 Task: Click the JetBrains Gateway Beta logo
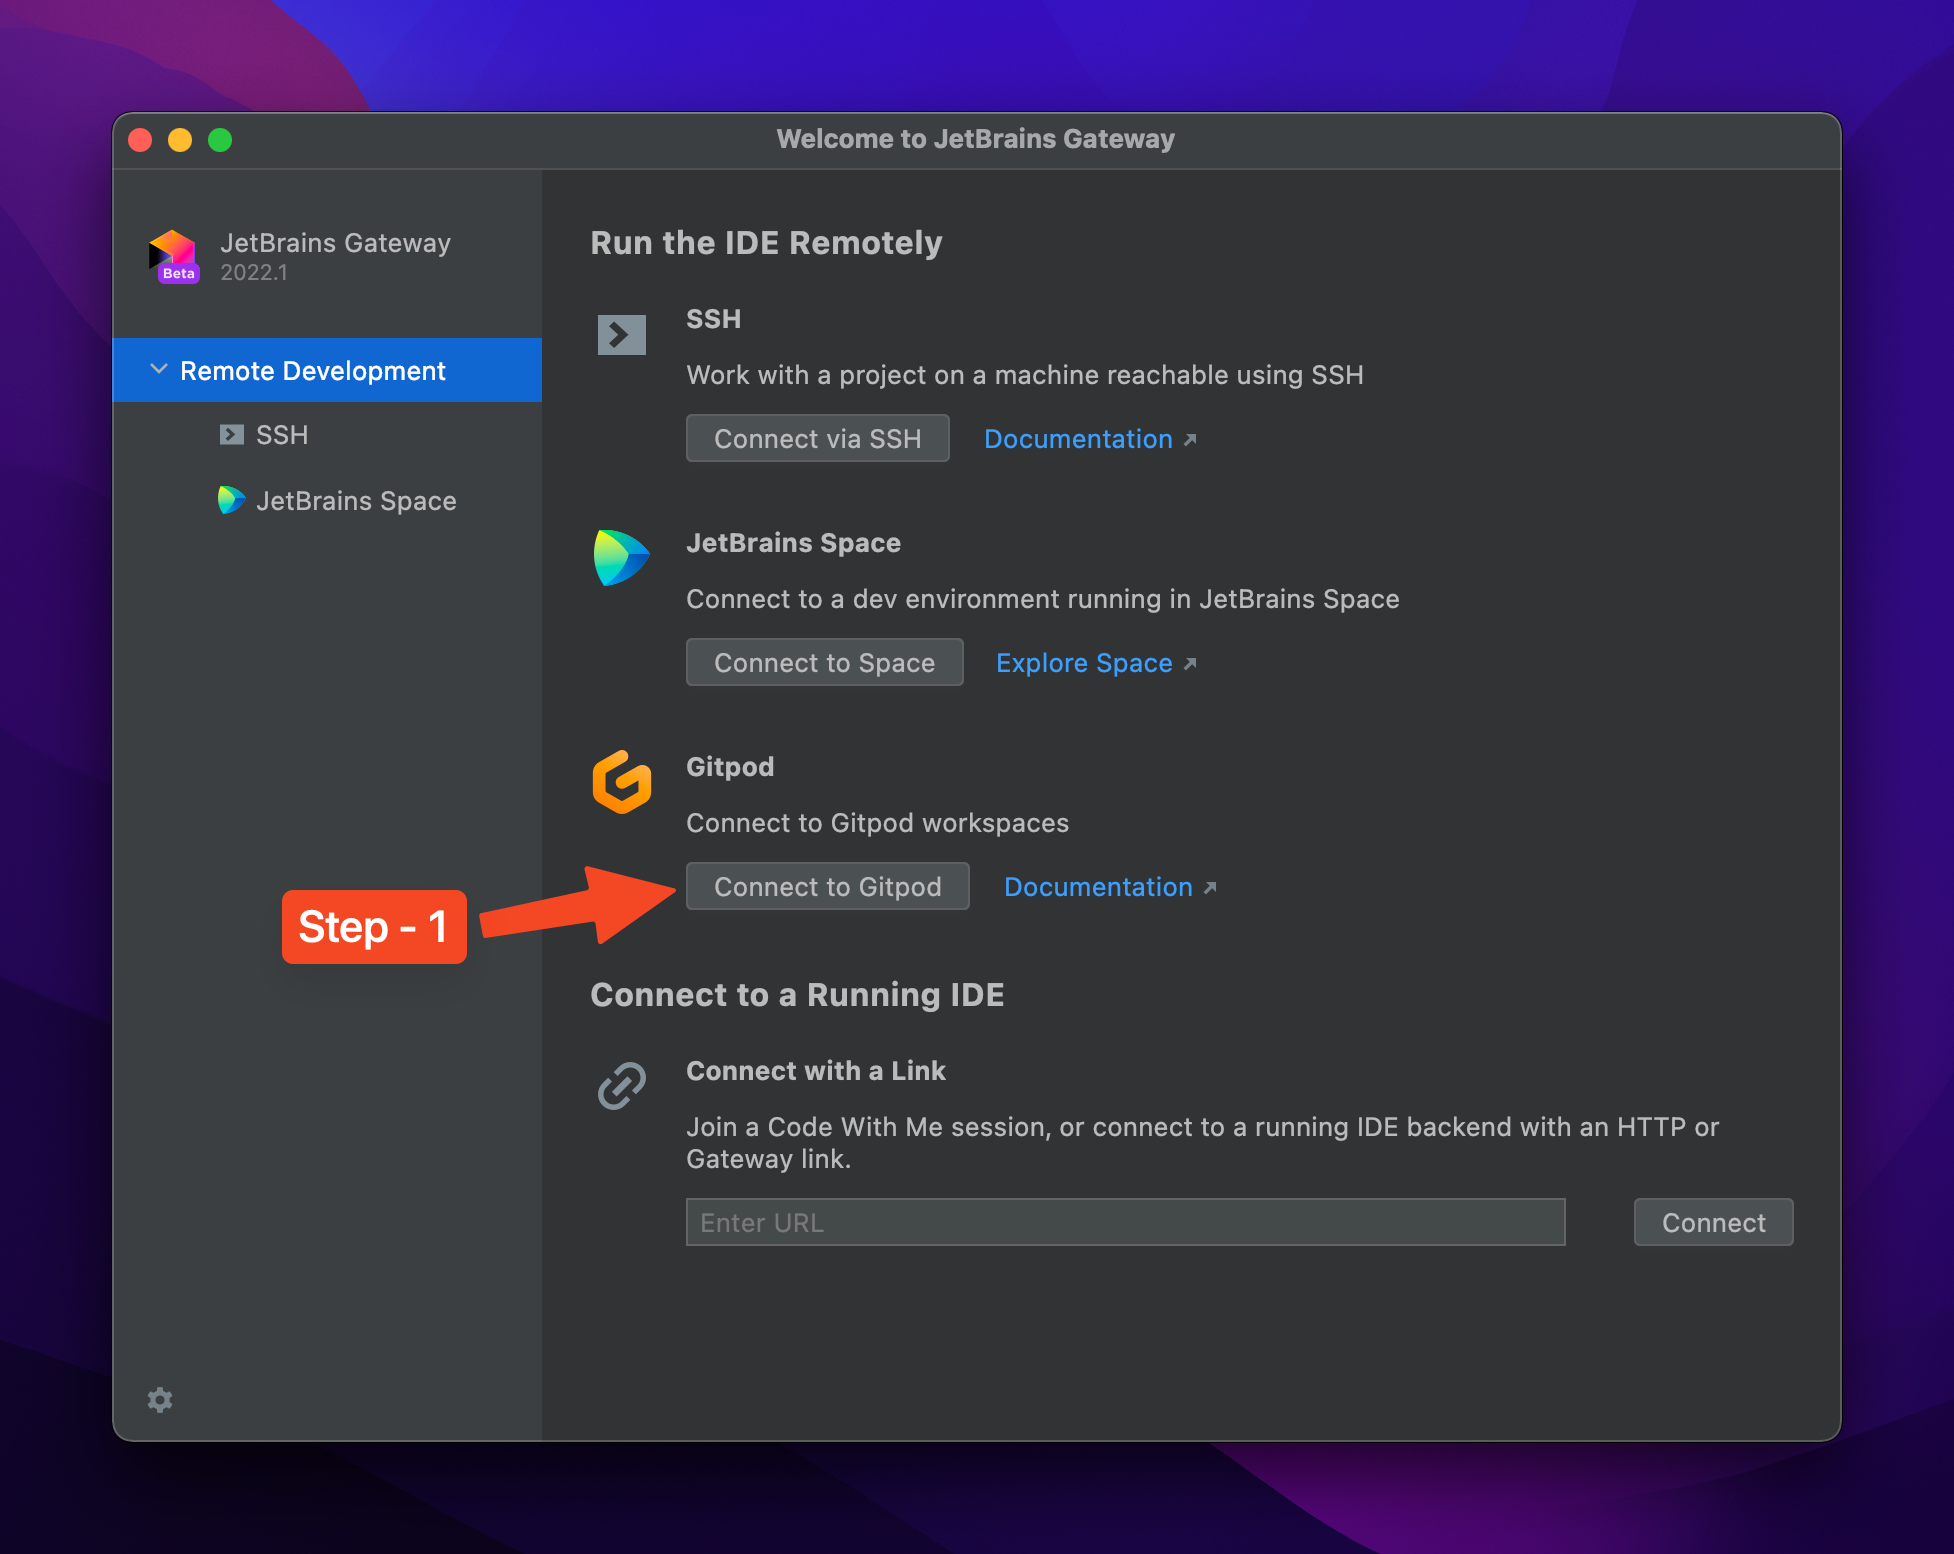click(174, 257)
